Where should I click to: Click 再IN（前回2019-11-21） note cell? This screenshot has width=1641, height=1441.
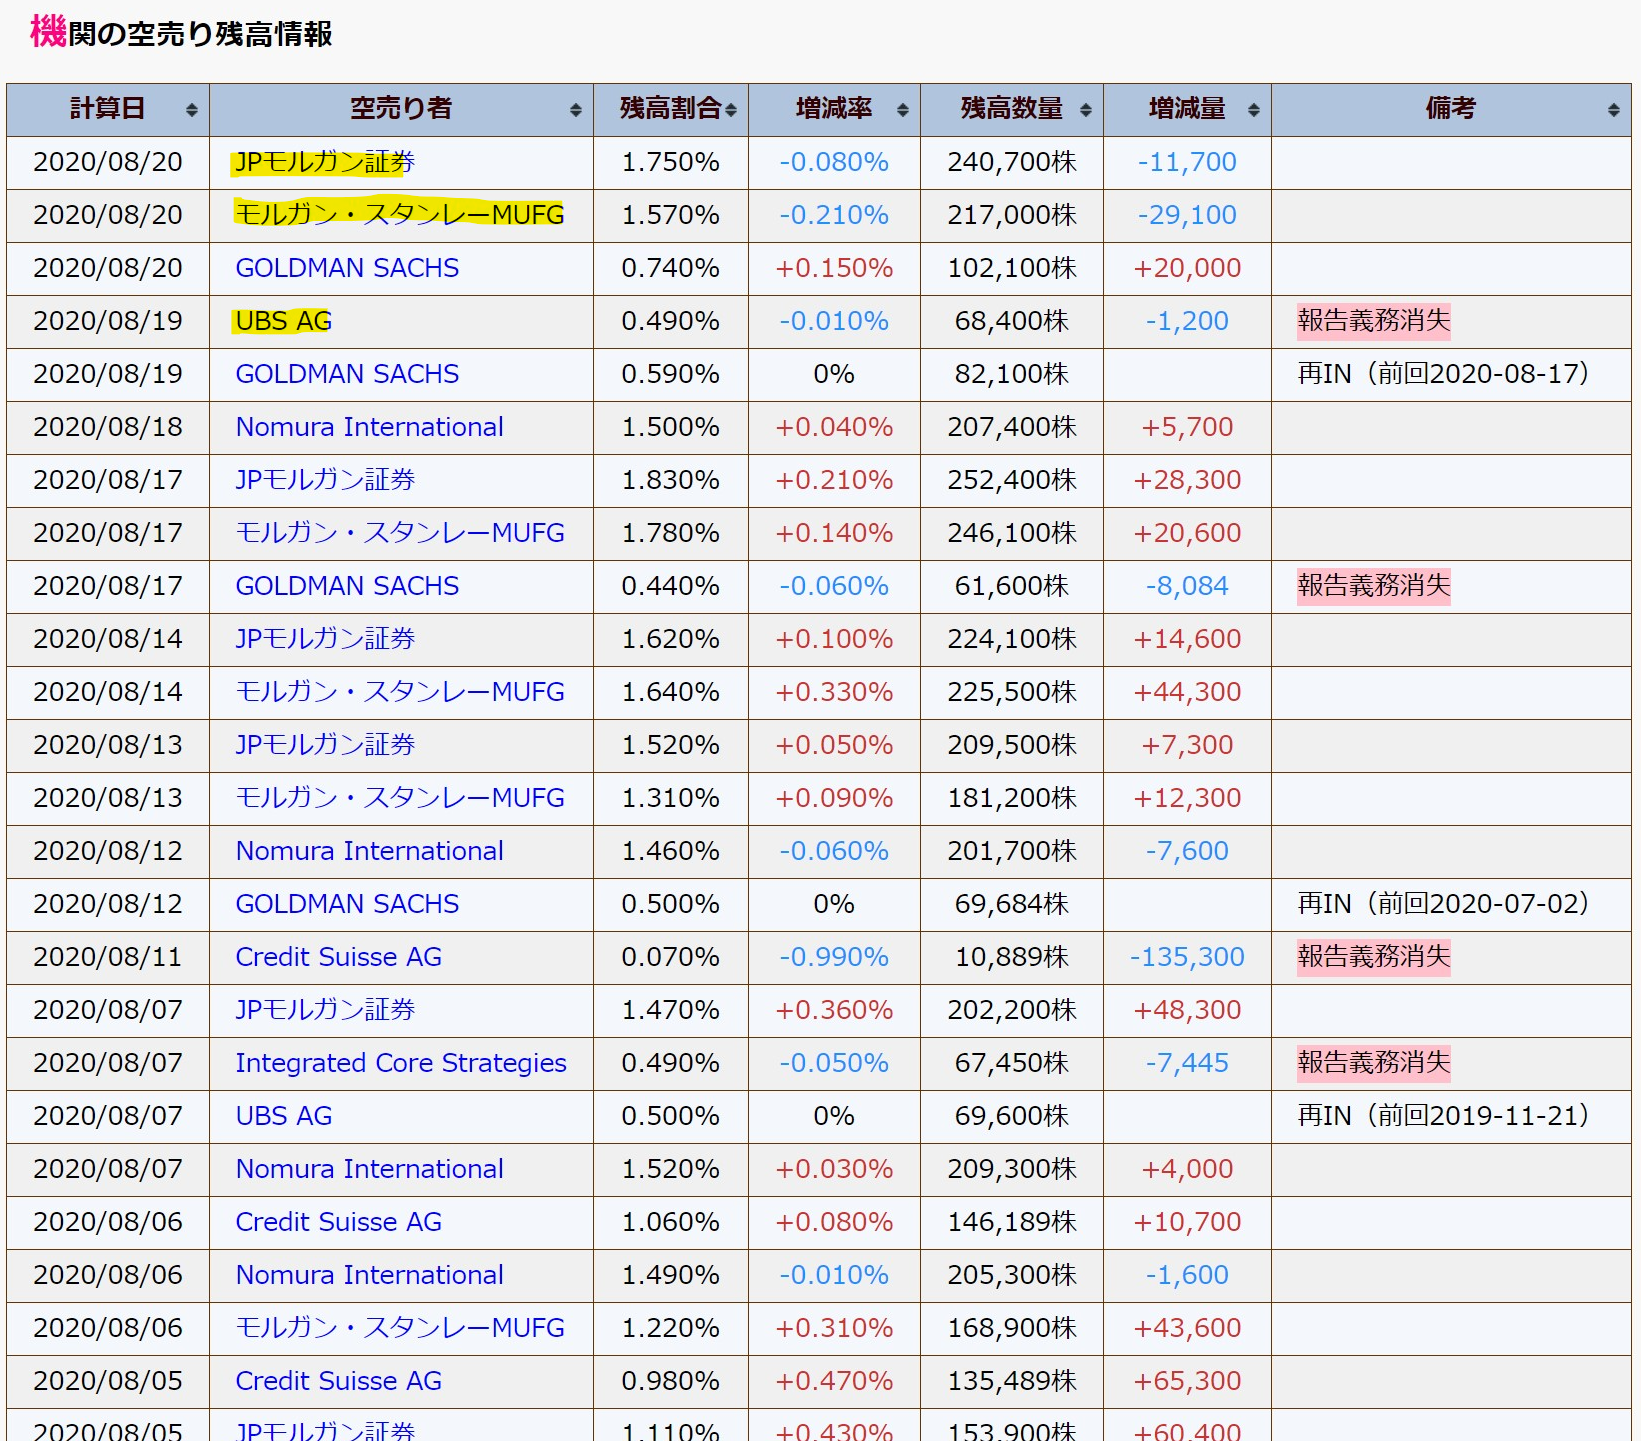(x=1443, y=1116)
